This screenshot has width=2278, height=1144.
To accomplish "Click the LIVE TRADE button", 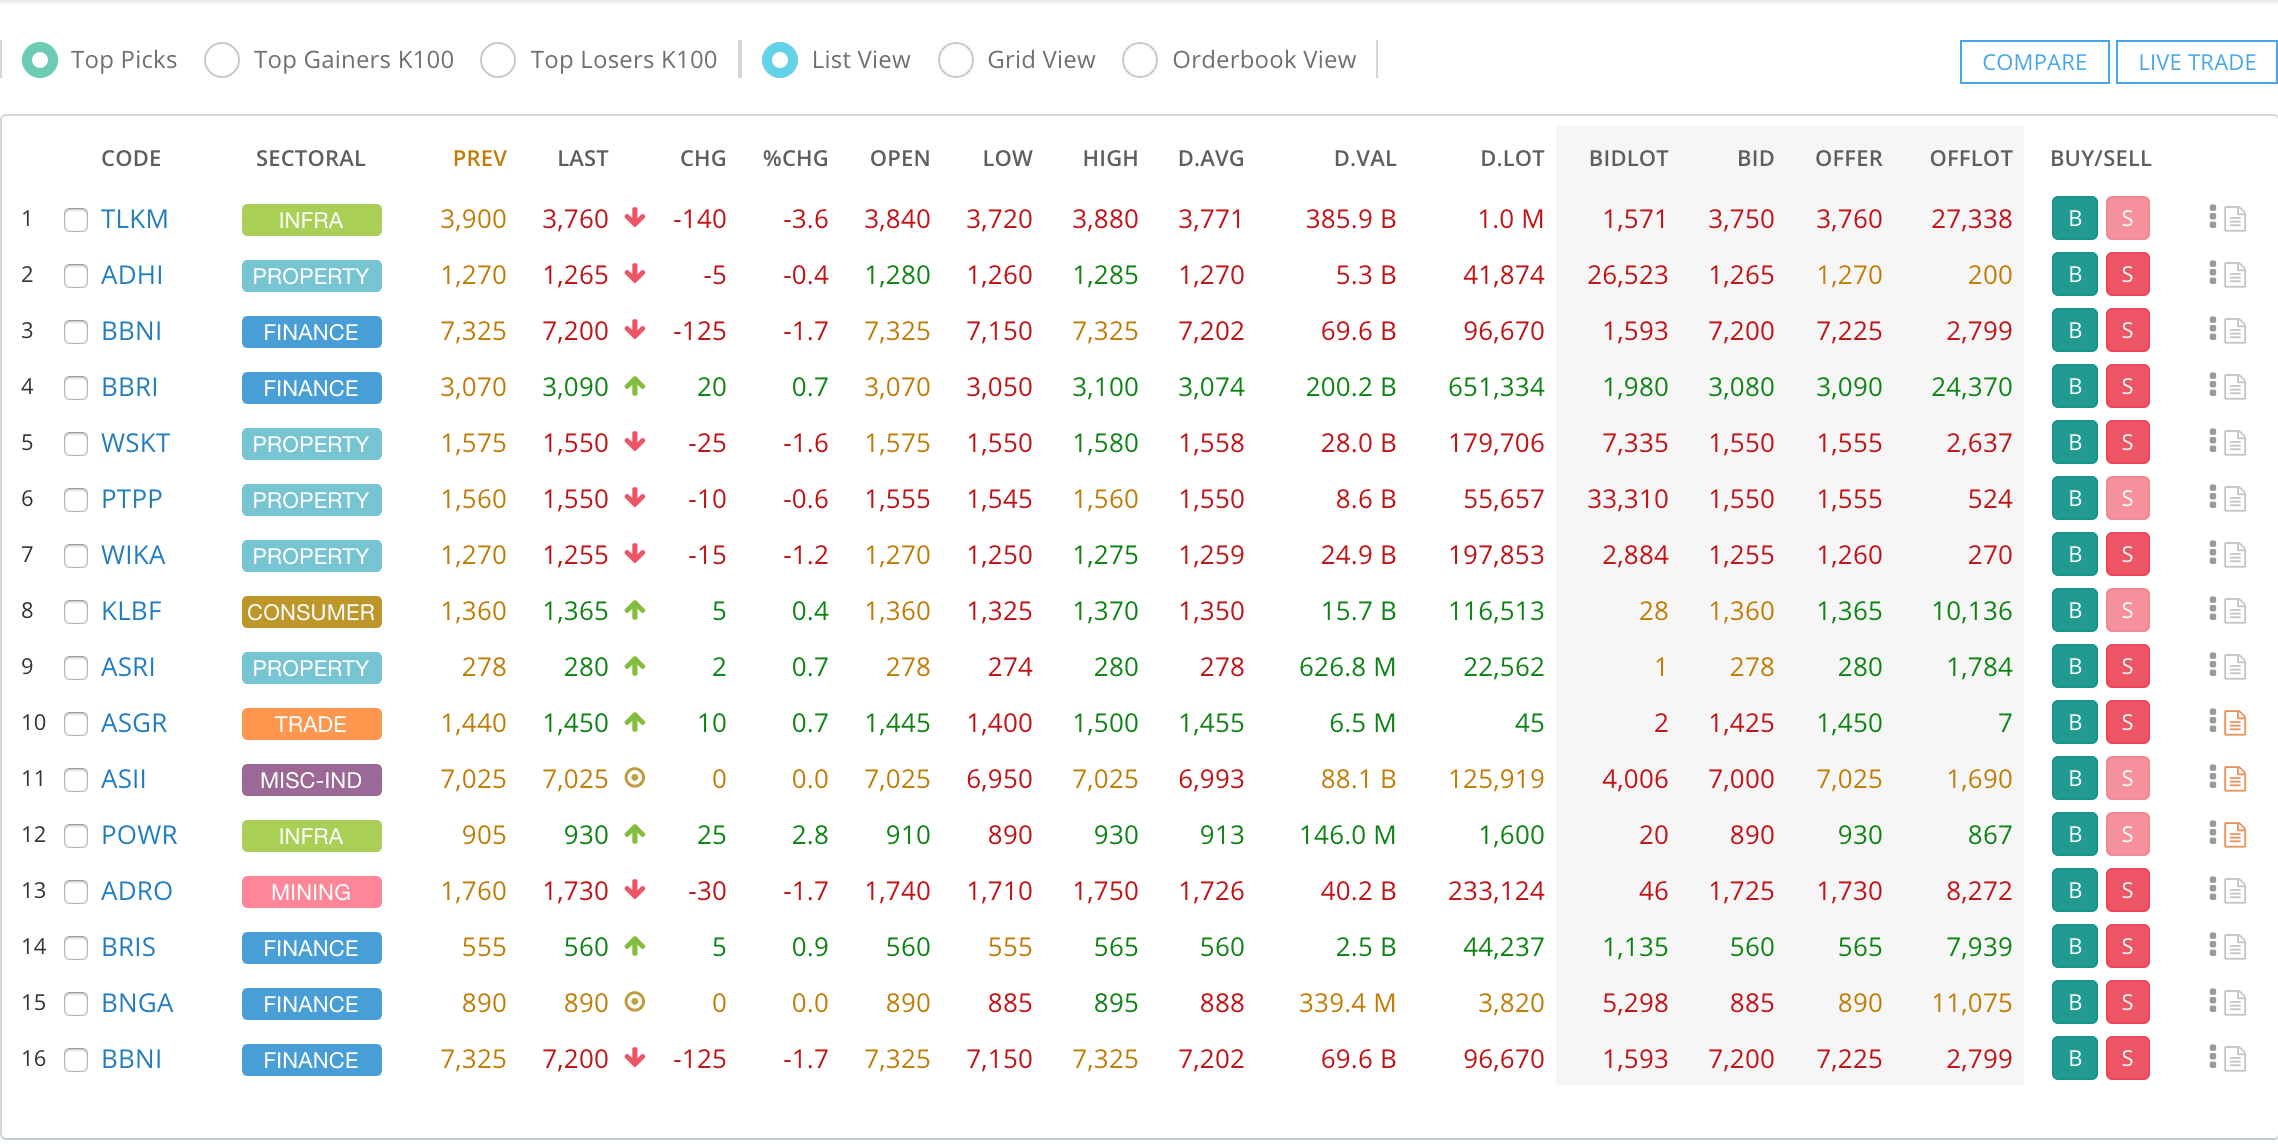I will tap(2196, 62).
